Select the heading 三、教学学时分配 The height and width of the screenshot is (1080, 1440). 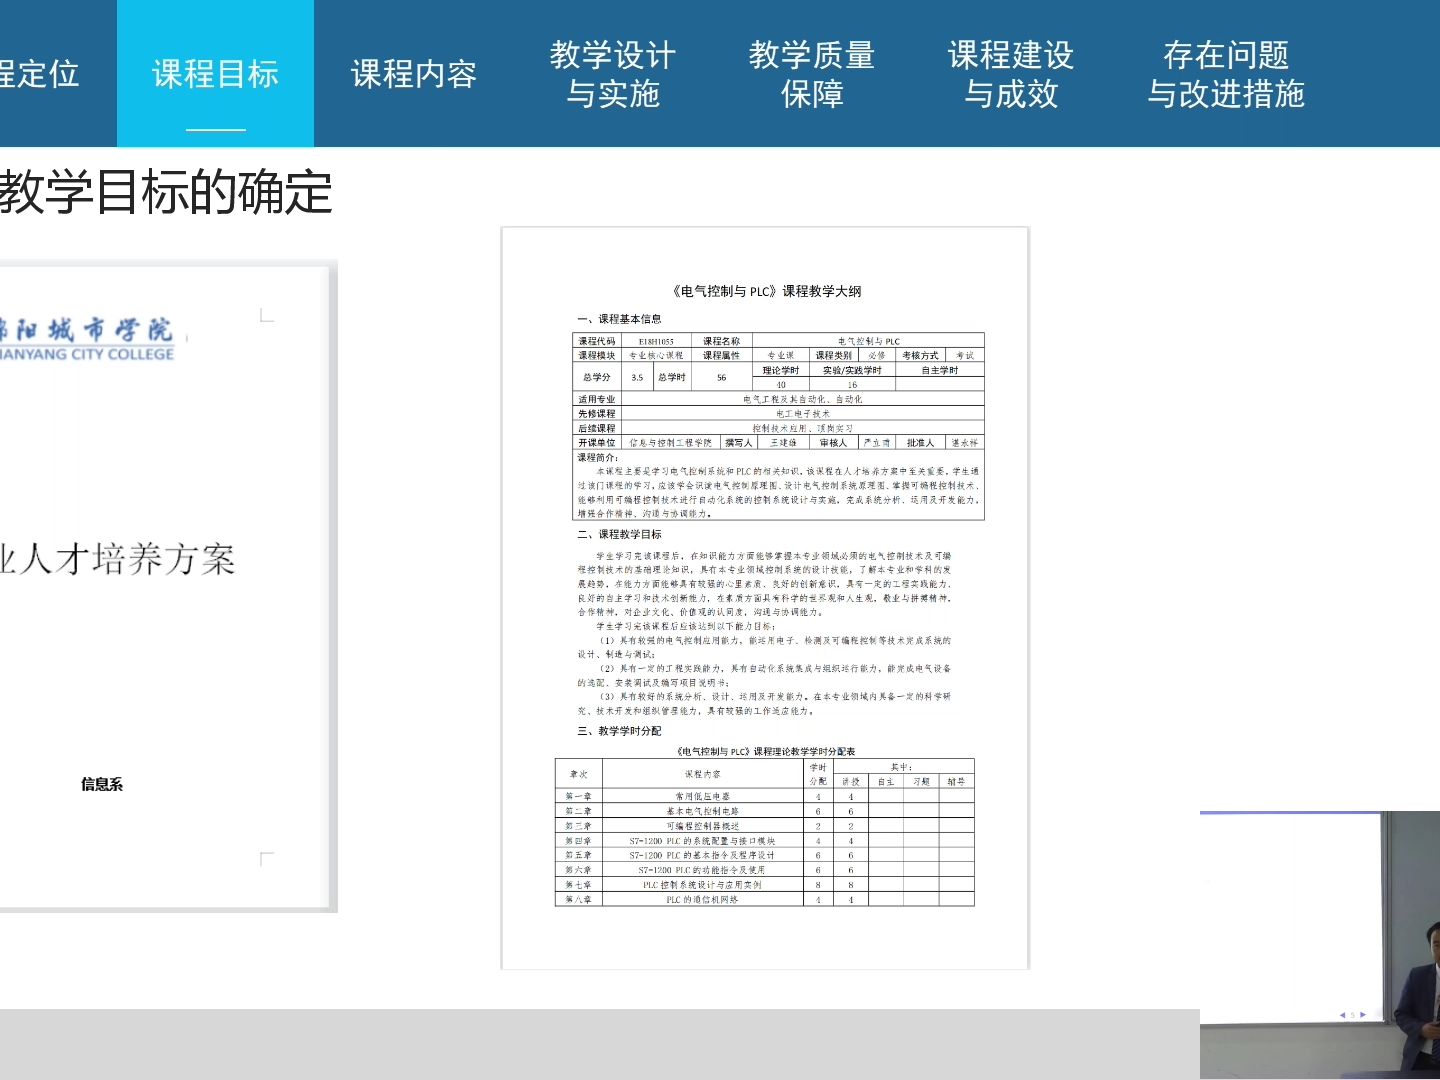click(x=619, y=731)
